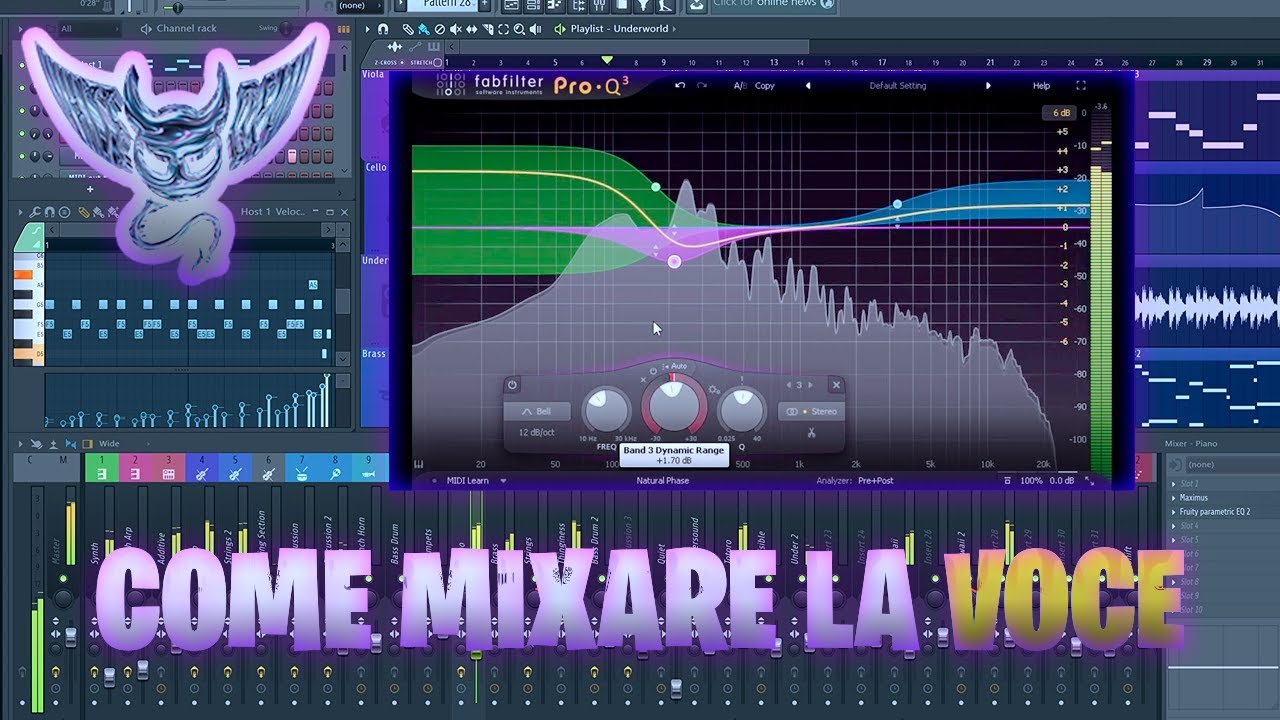The height and width of the screenshot is (720, 1280).
Task: Select Viola playlist track label
Action: (x=373, y=73)
